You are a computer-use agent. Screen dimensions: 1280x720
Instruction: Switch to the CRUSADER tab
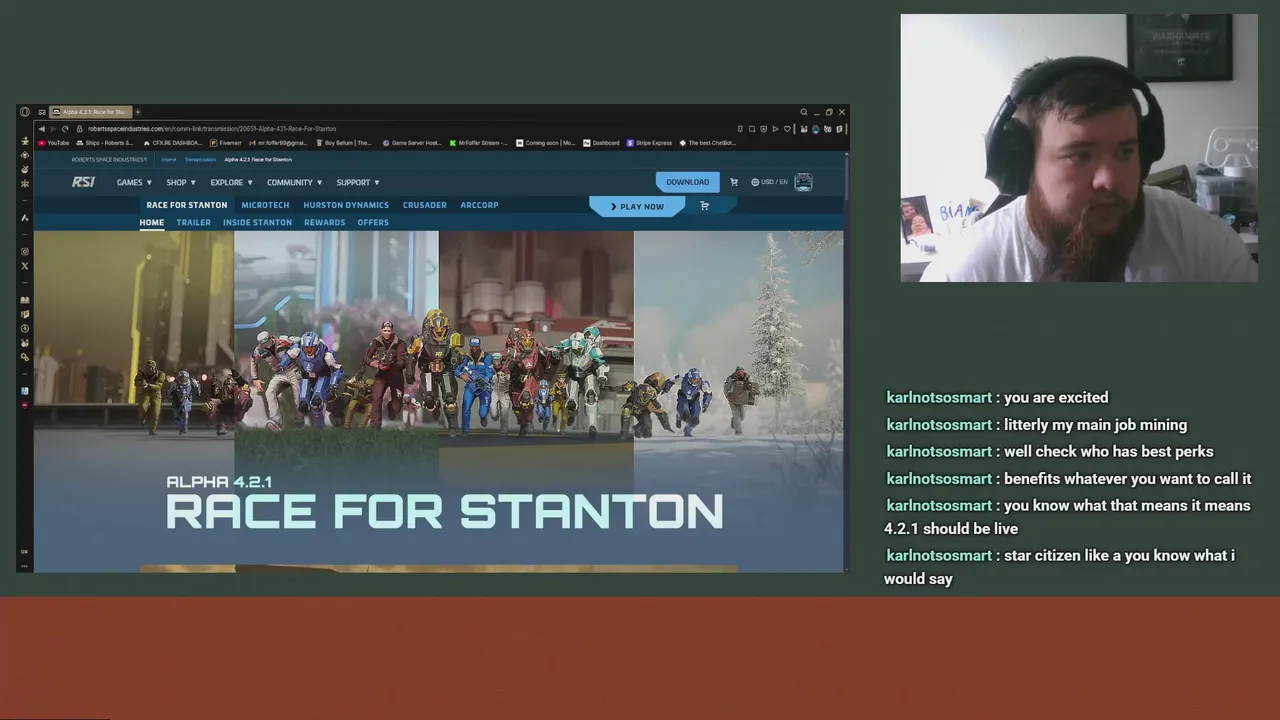(x=425, y=205)
